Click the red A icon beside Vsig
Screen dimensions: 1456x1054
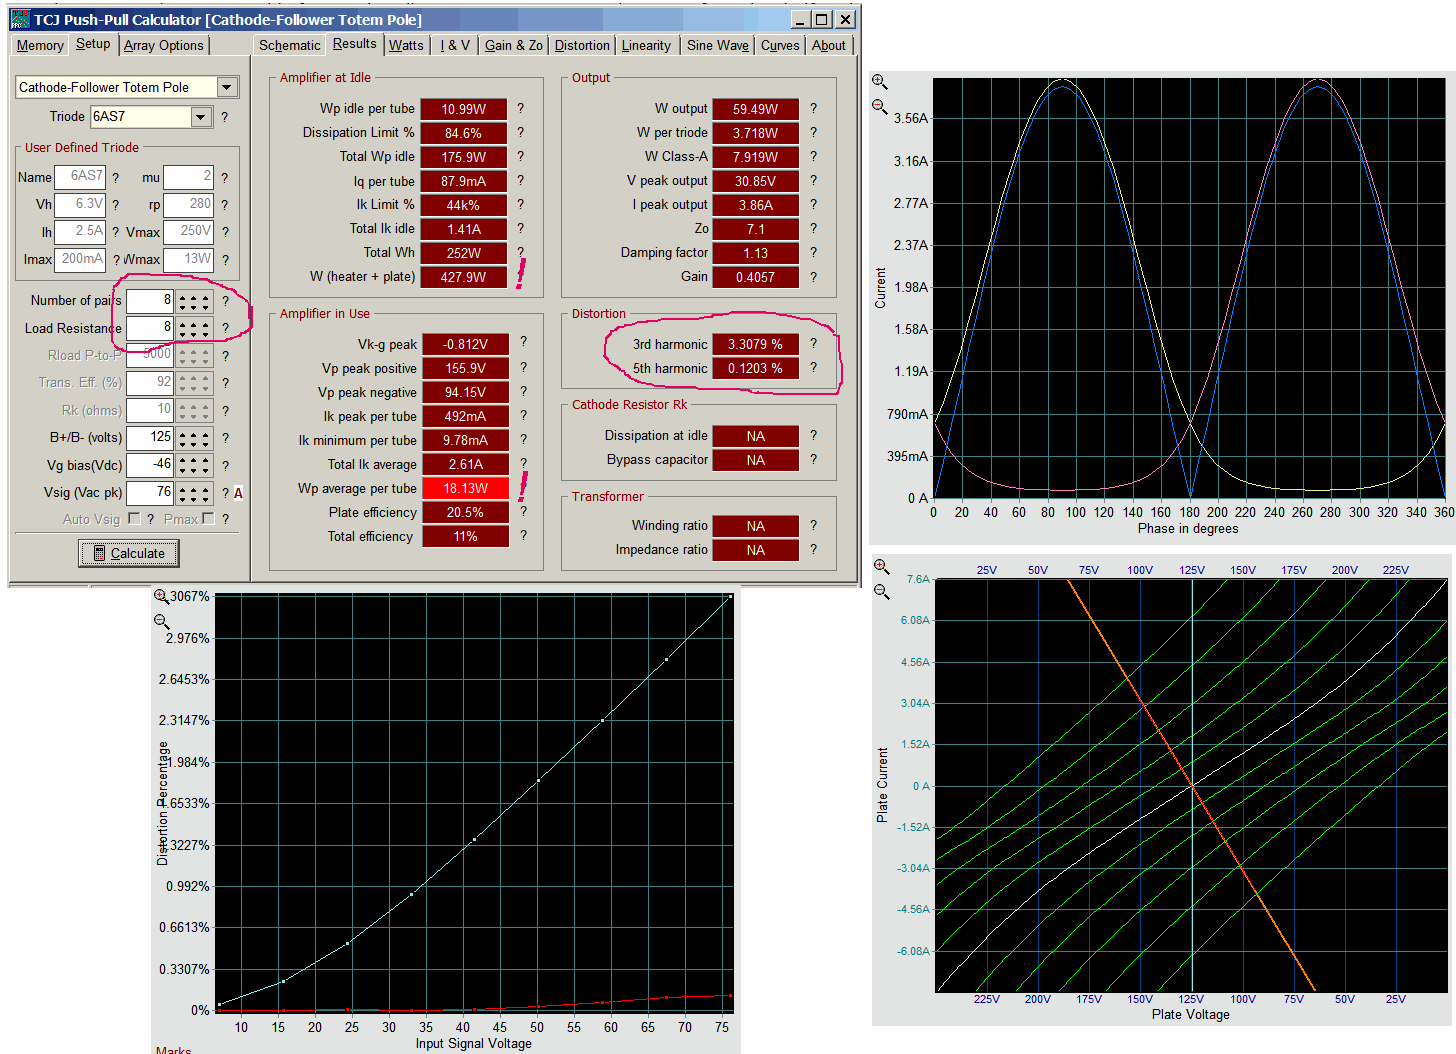pyautogui.click(x=238, y=493)
